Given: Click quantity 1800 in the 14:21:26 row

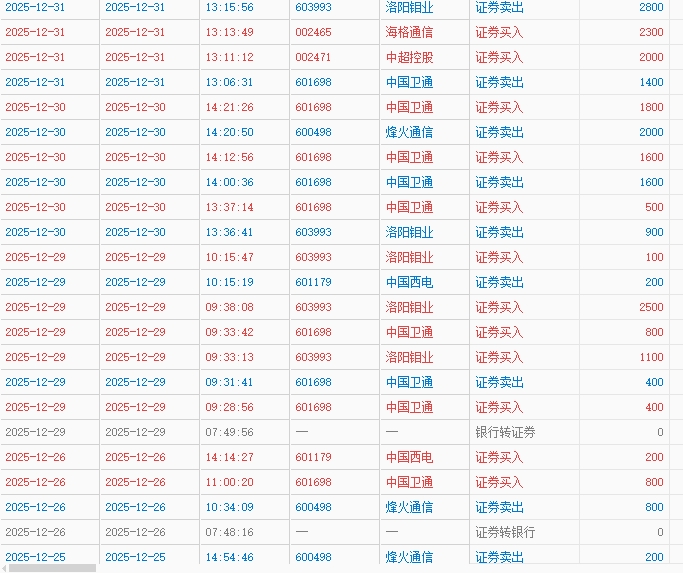Looking at the screenshot, I should 651,107.
